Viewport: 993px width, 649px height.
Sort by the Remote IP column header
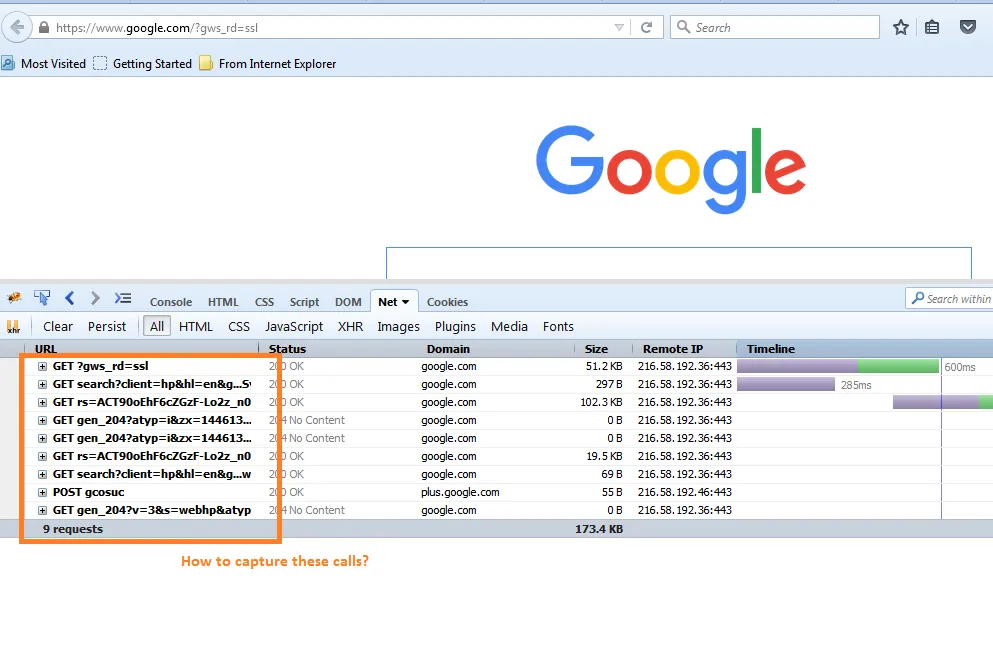684,349
